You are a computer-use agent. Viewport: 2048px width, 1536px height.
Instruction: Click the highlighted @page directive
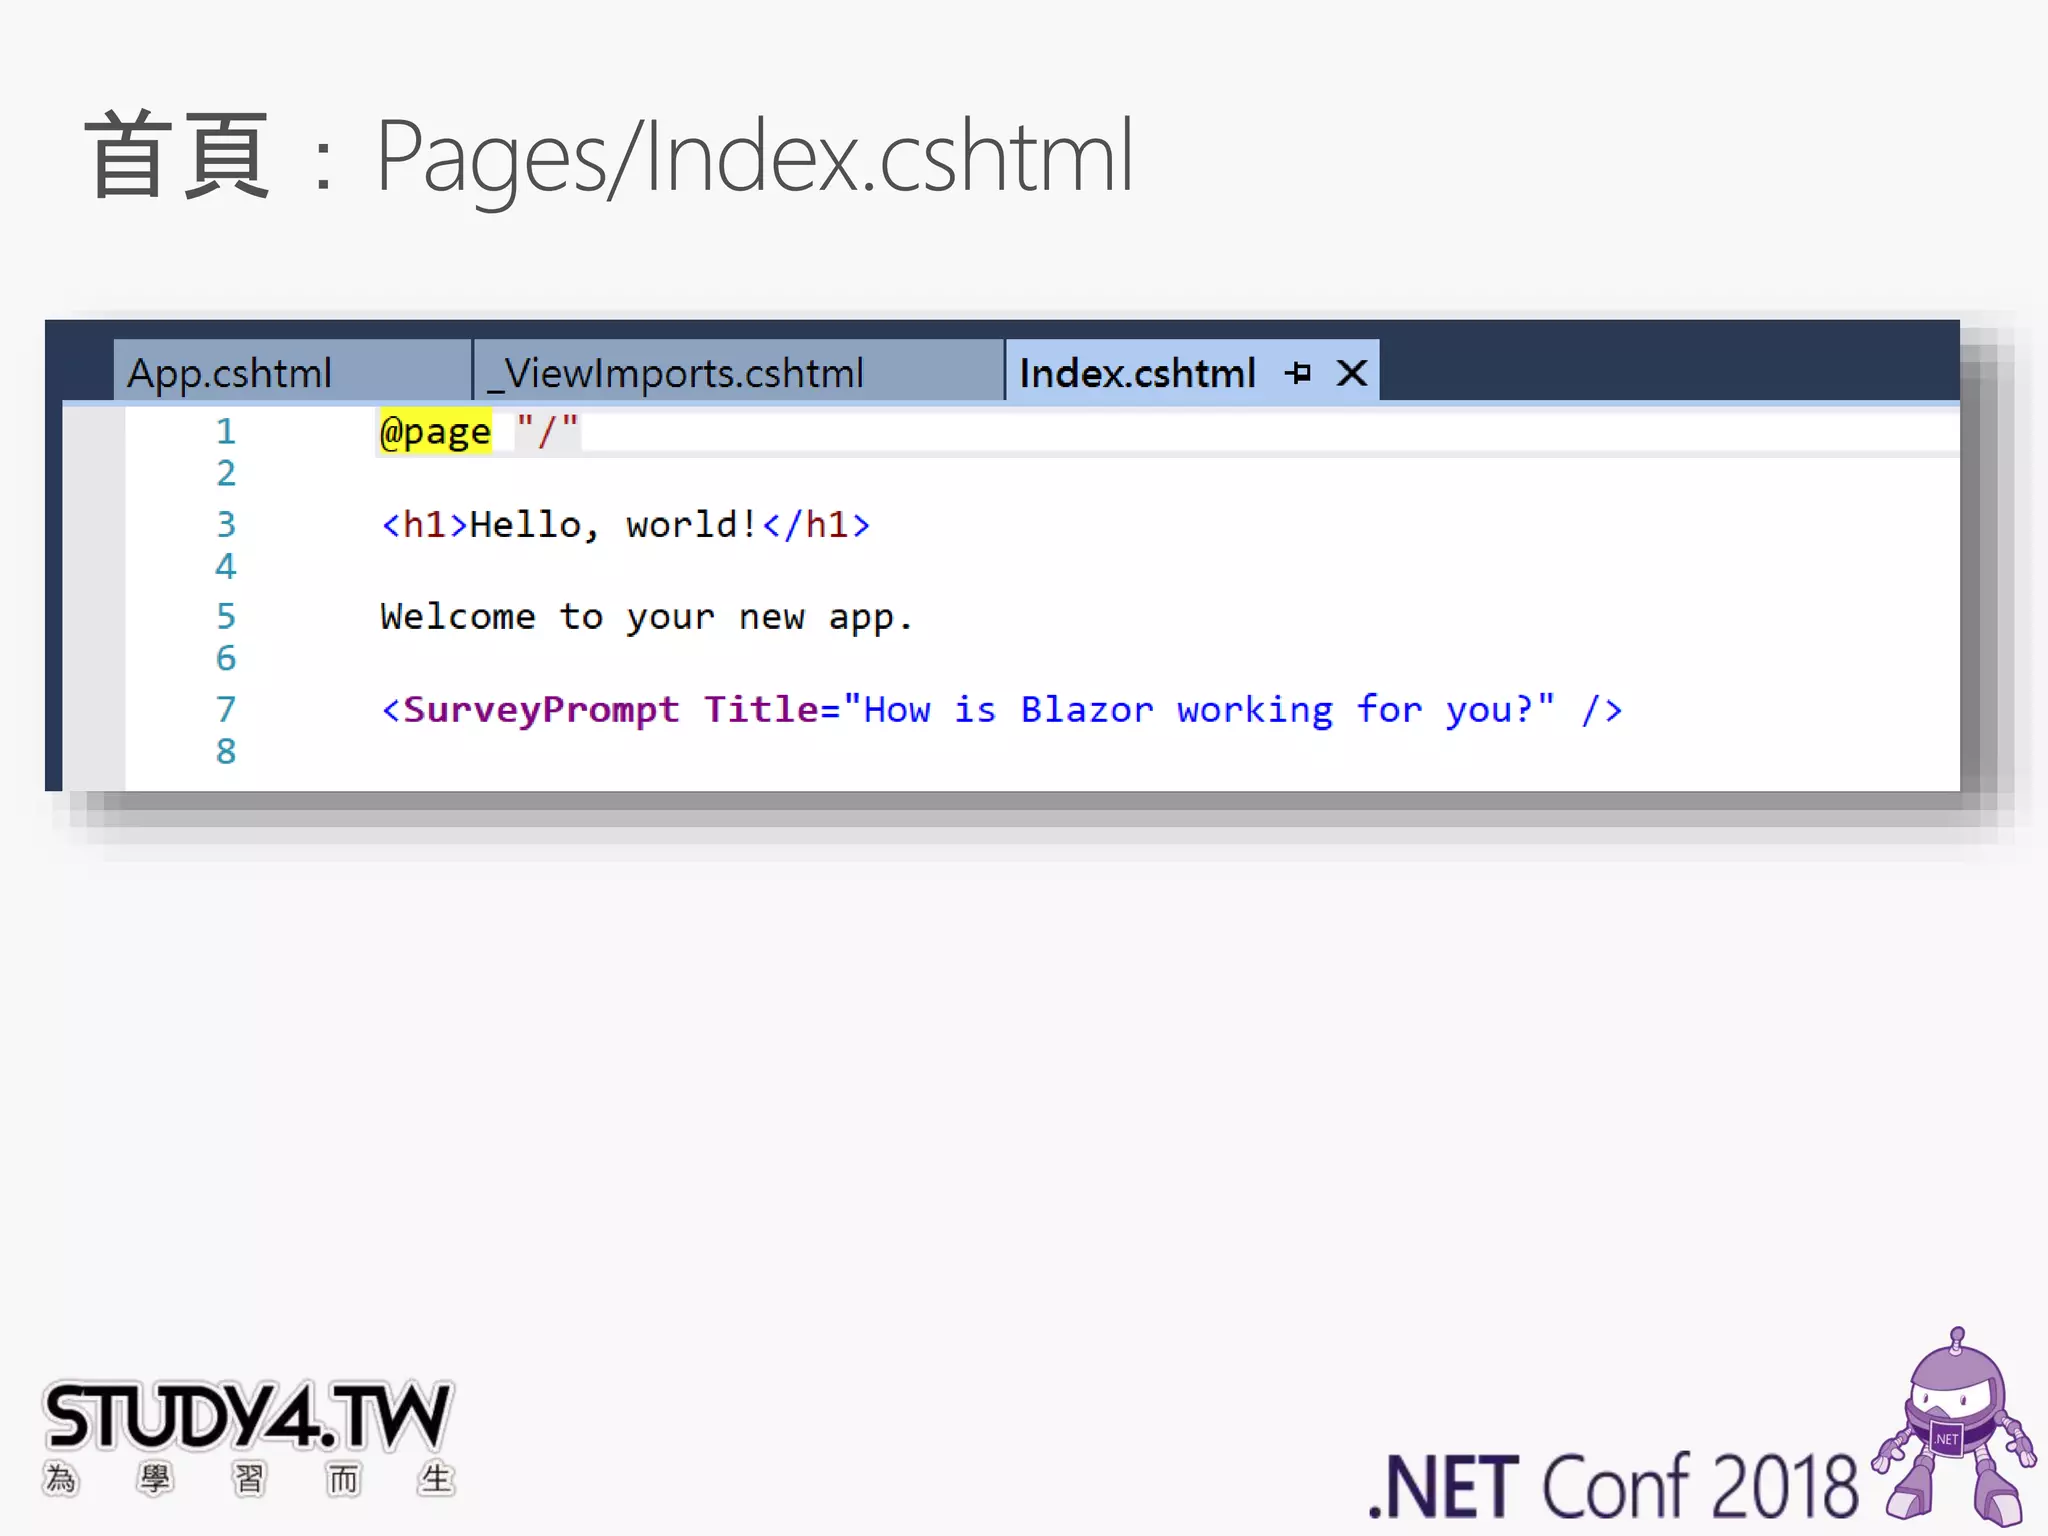435,432
